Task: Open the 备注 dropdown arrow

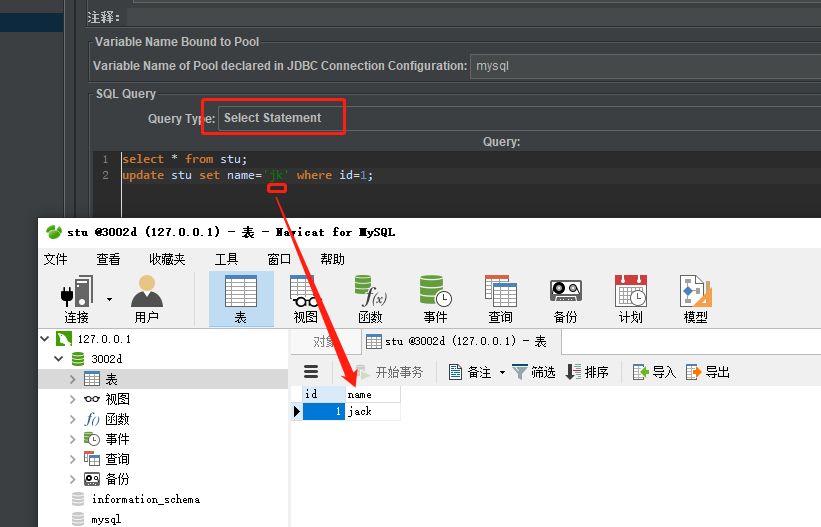Action: tap(502, 372)
